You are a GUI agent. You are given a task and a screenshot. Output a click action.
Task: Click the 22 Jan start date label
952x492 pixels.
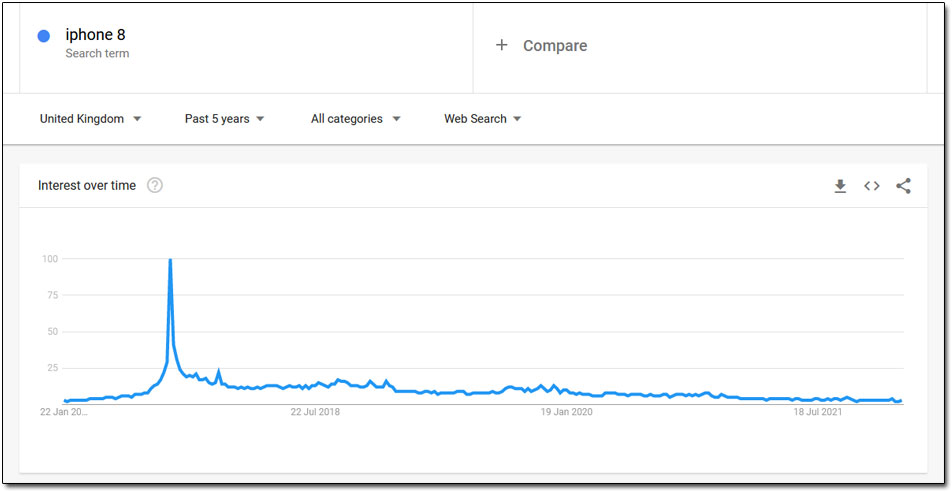[64, 412]
